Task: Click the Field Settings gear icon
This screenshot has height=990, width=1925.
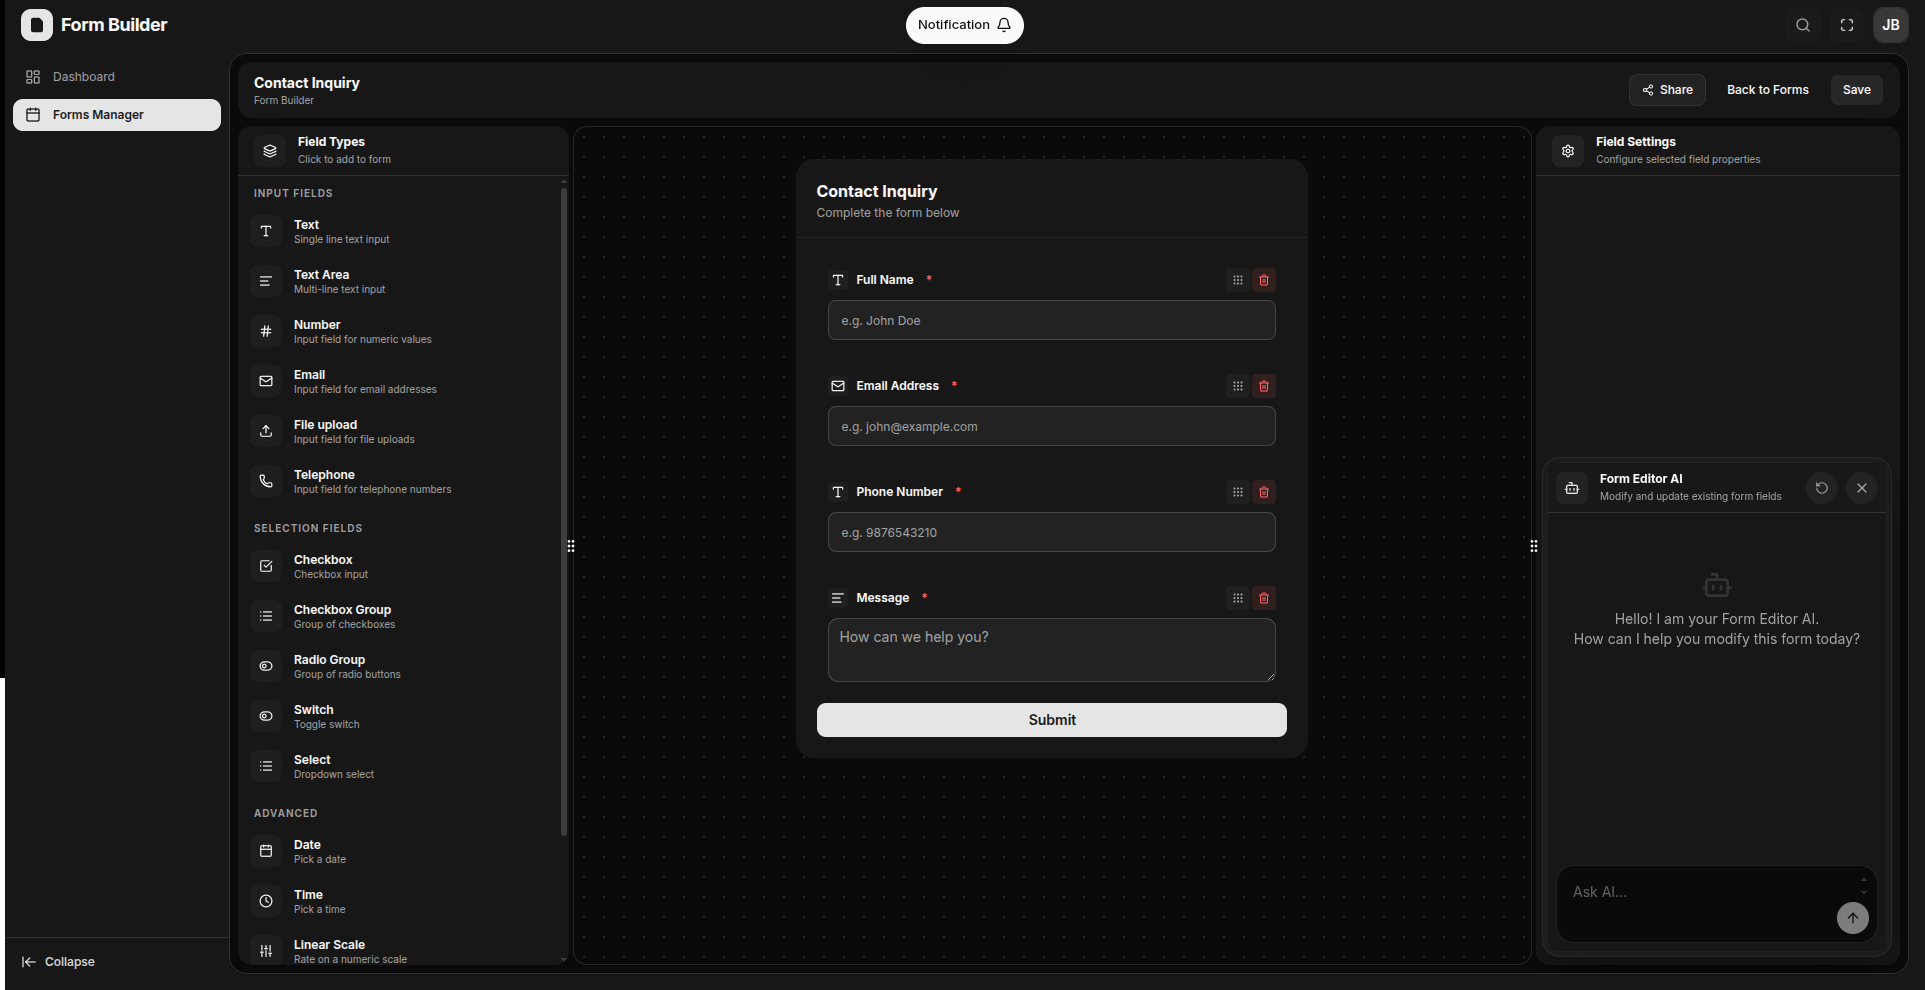Action: pos(1568,151)
